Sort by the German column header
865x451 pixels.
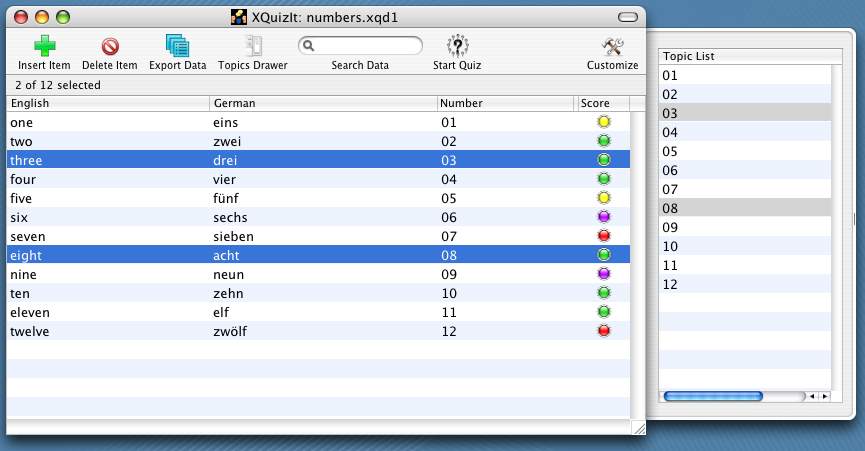323,103
